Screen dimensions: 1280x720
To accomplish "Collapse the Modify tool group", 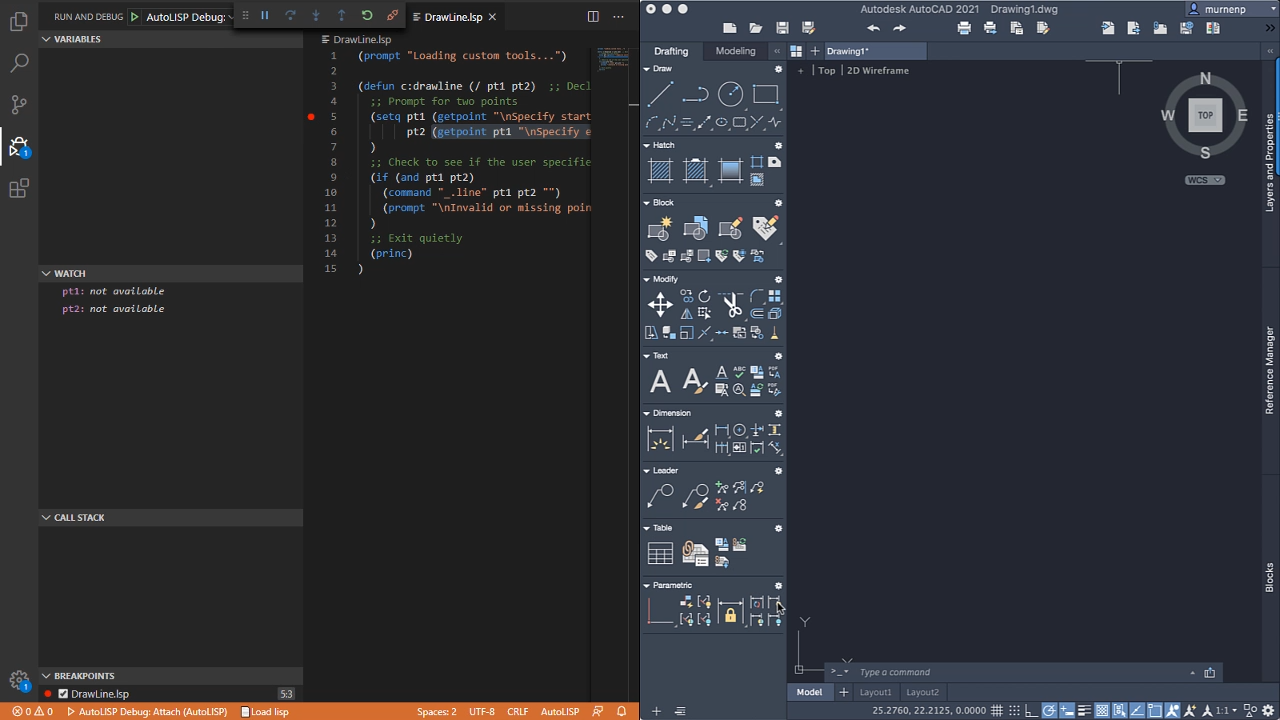I will coord(647,279).
